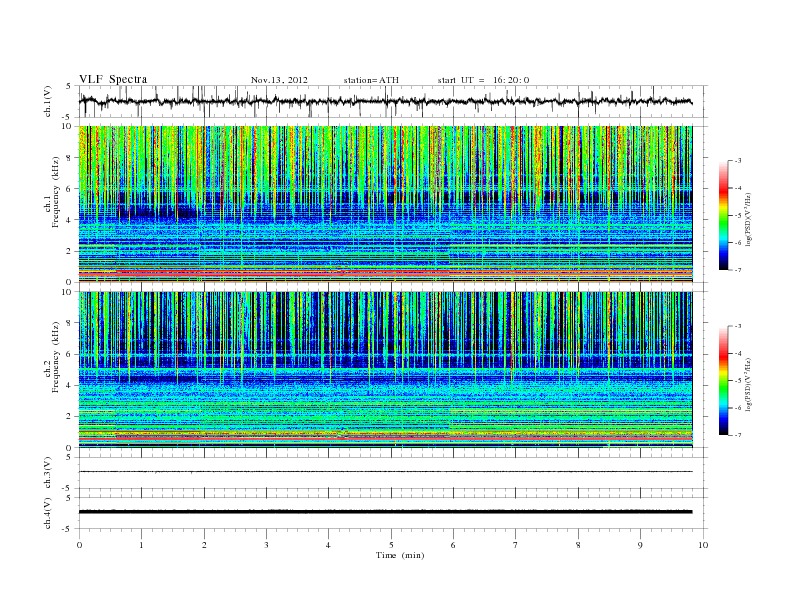792x612 pixels.
Task: Click the "VLF Spectra" title text
Action: tap(113, 79)
